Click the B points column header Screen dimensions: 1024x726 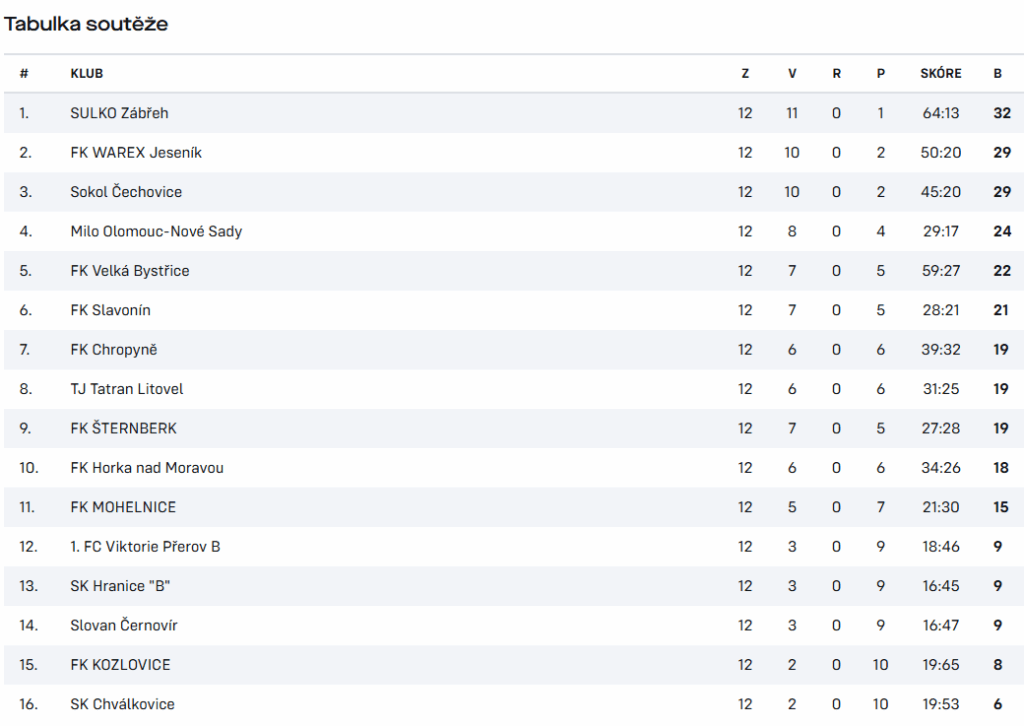pyautogui.click(x=997, y=73)
